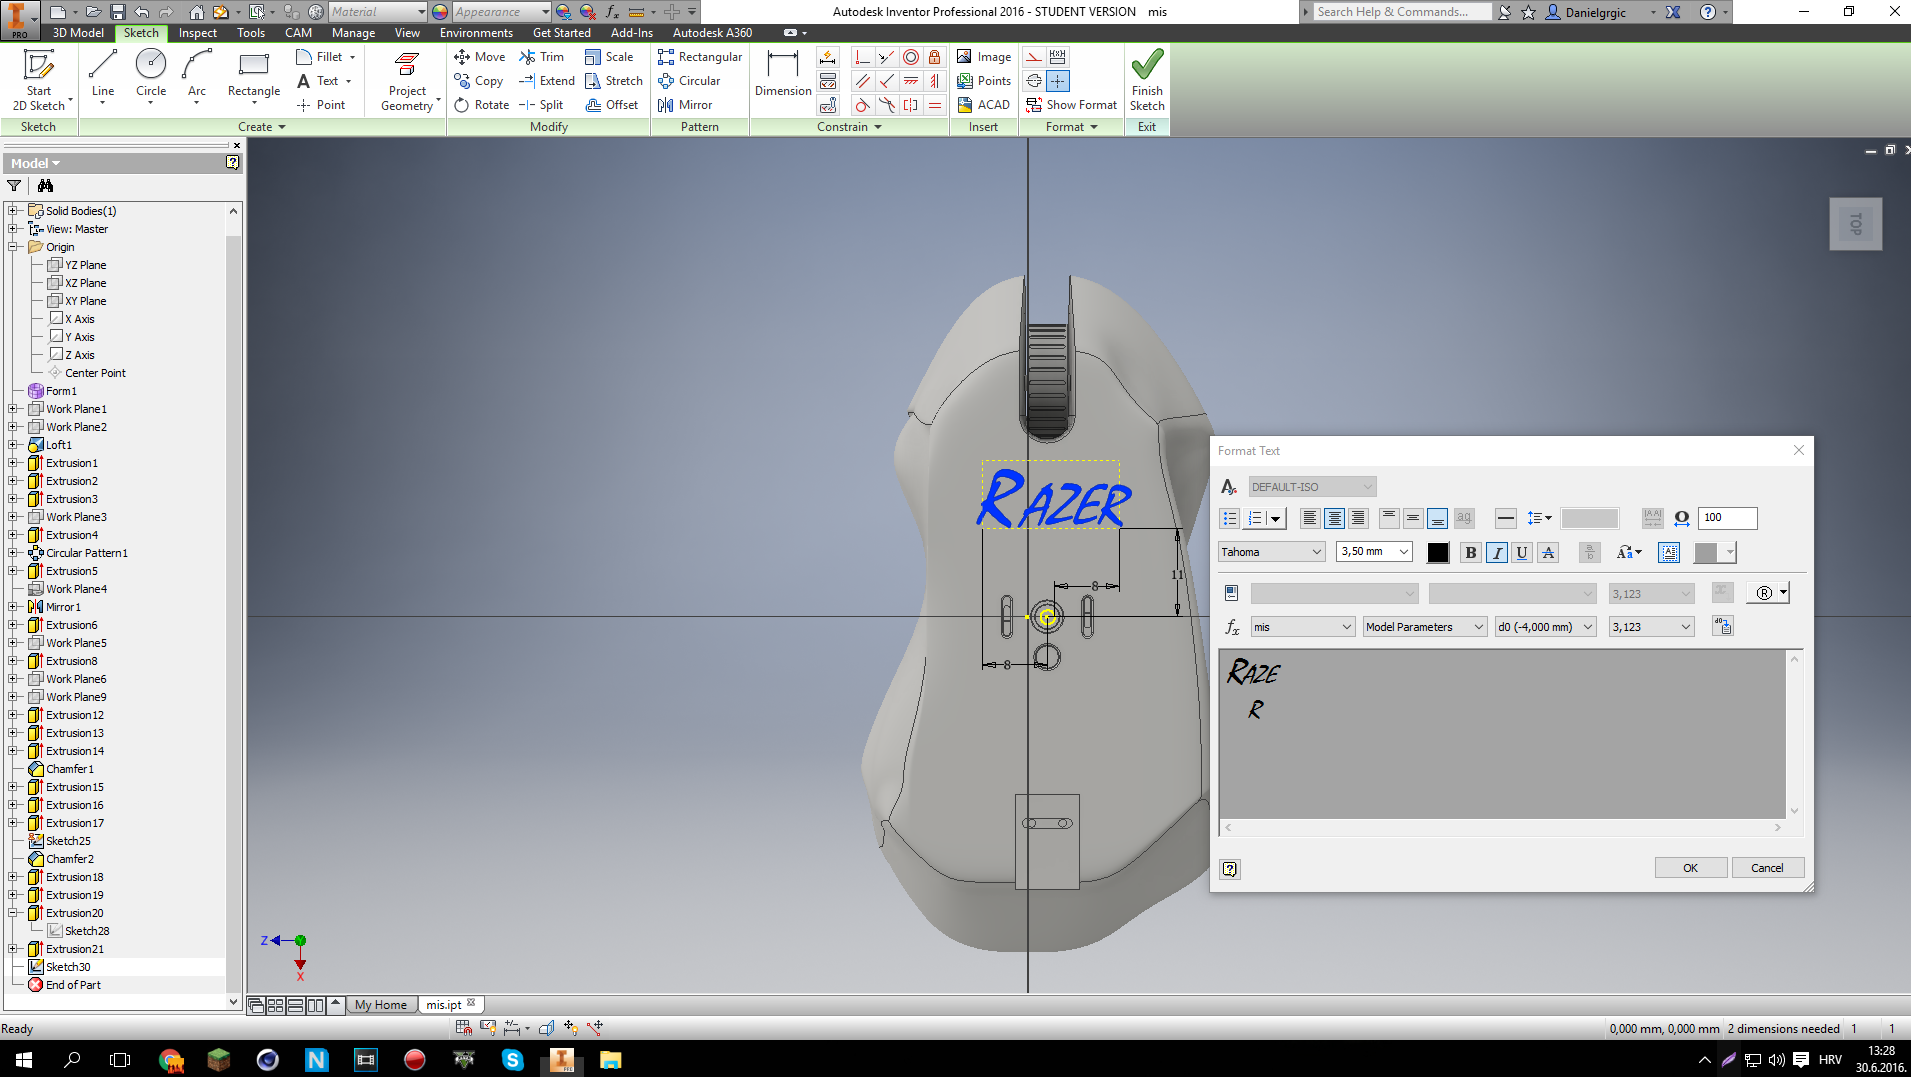
Task: Open the 3,50 mm text size dropdown
Action: tap(1374, 552)
